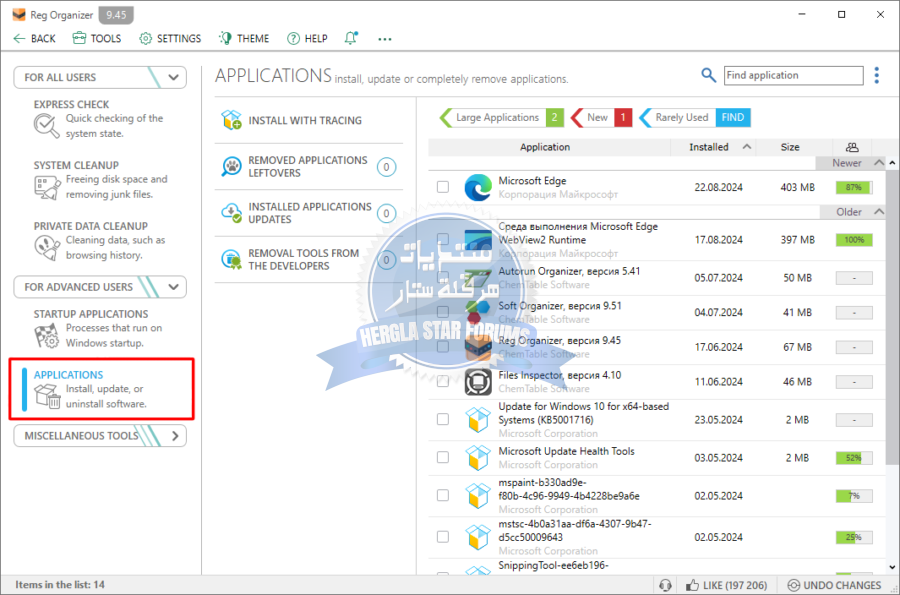This screenshot has height=595, width=900.
Task: Expand the Miscellaneous Tools section
Action: pos(174,436)
